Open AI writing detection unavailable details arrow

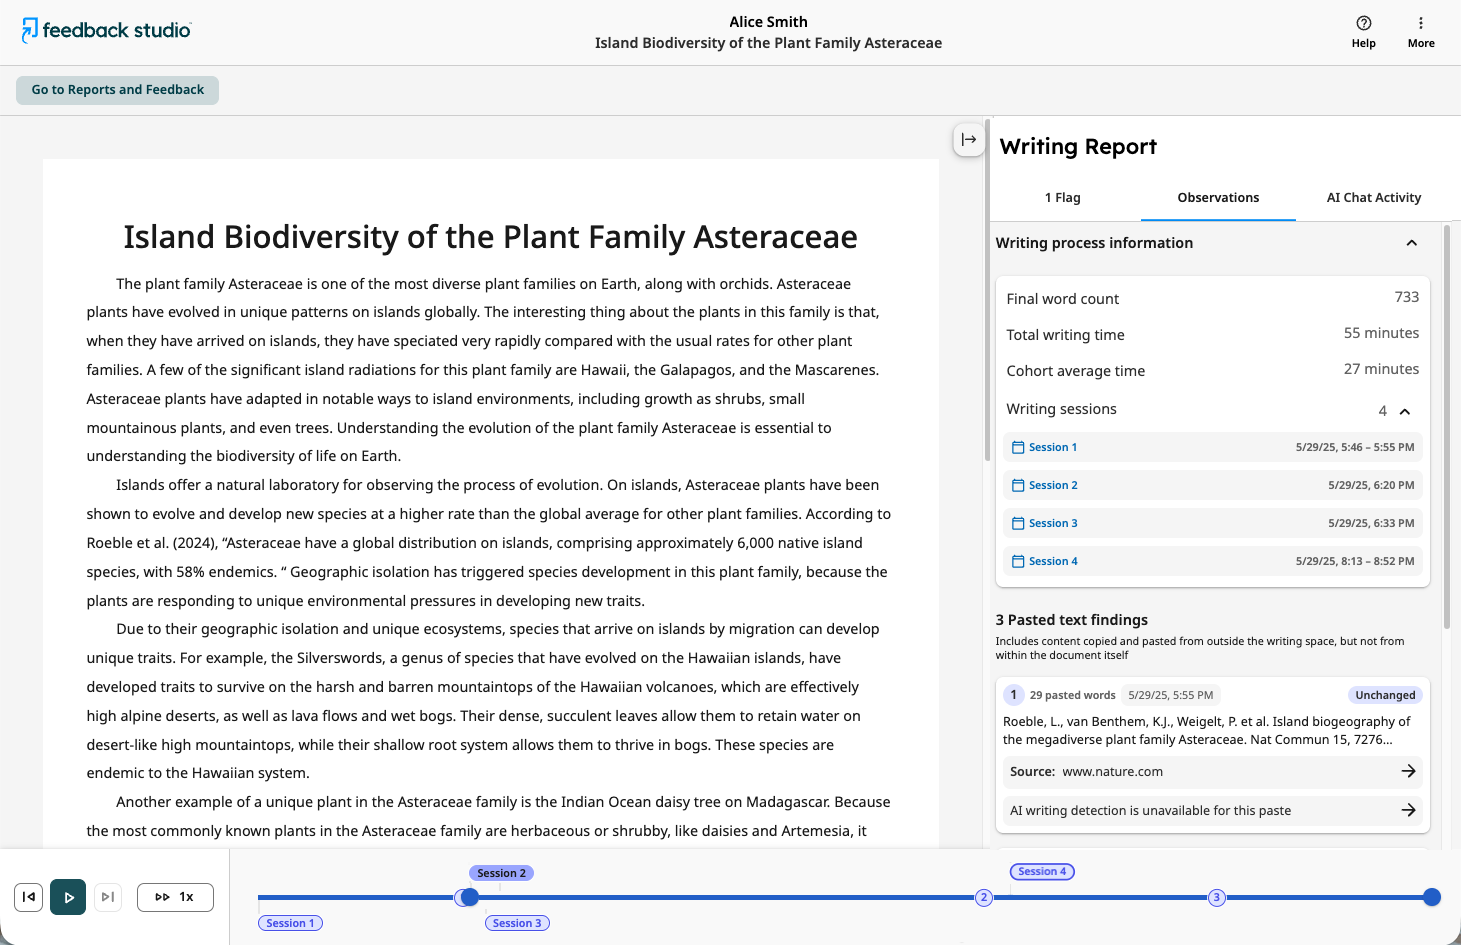coord(1408,810)
